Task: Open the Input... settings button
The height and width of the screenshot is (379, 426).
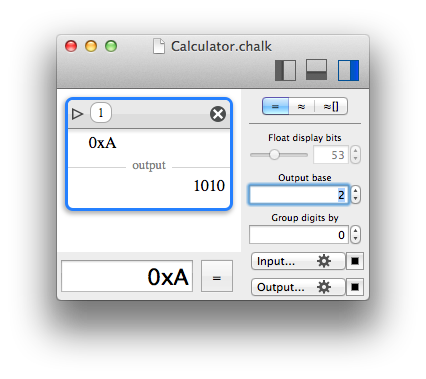Action: pyautogui.click(x=298, y=261)
